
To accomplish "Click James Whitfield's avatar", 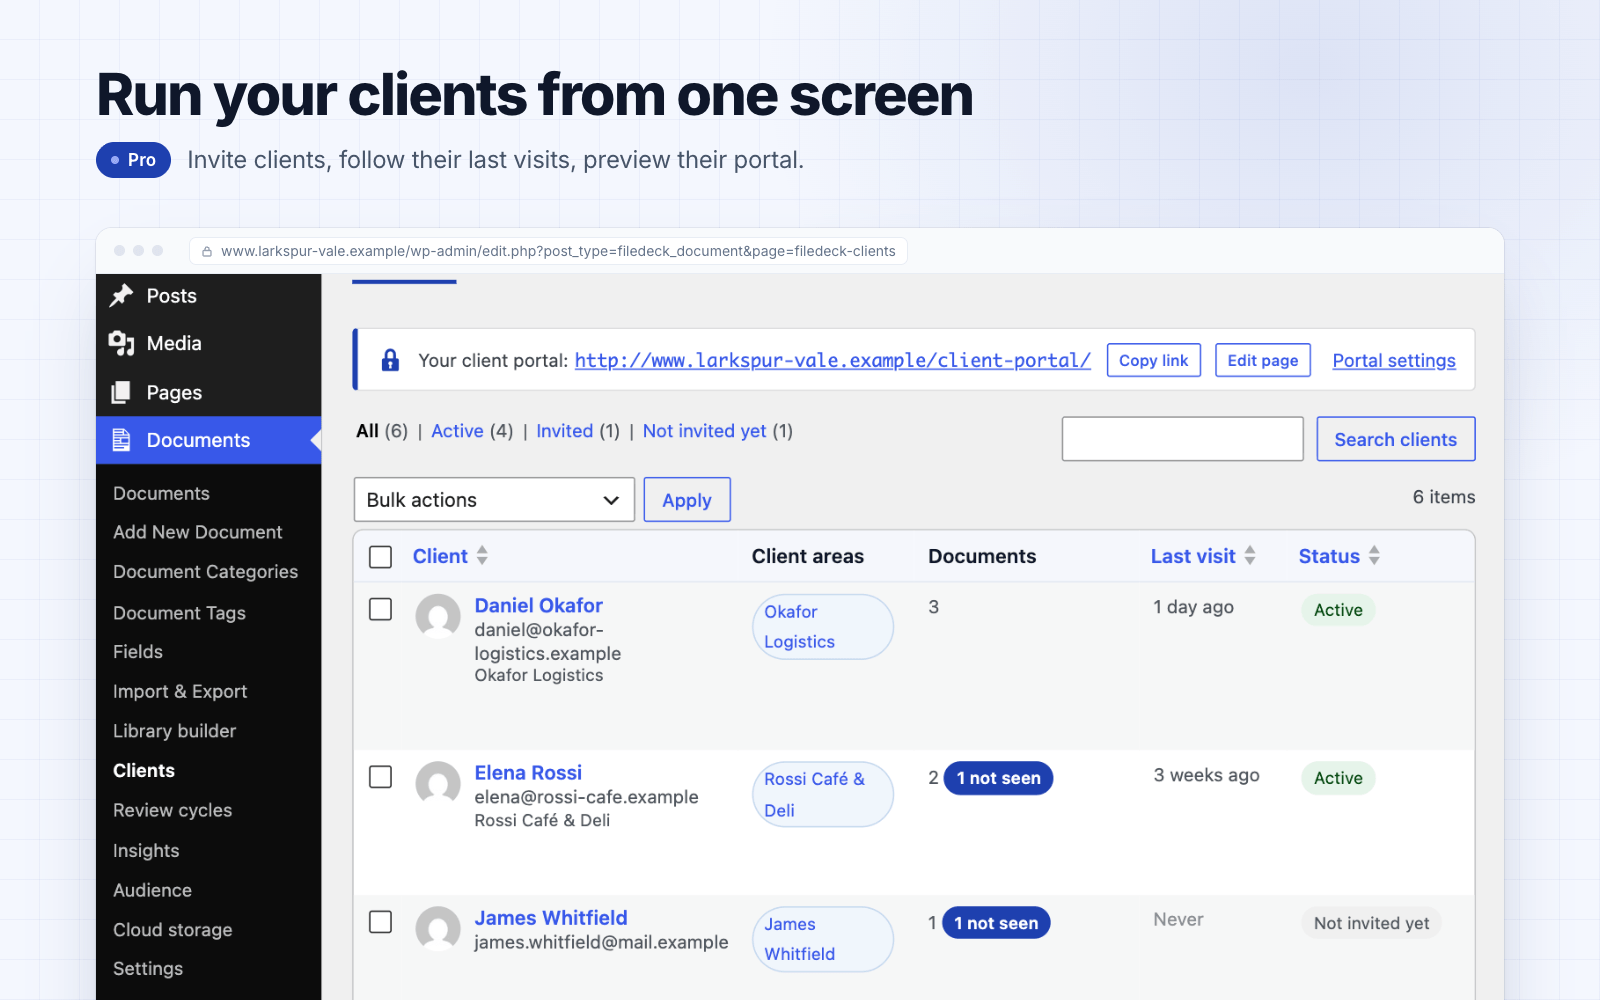I will [x=438, y=929].
